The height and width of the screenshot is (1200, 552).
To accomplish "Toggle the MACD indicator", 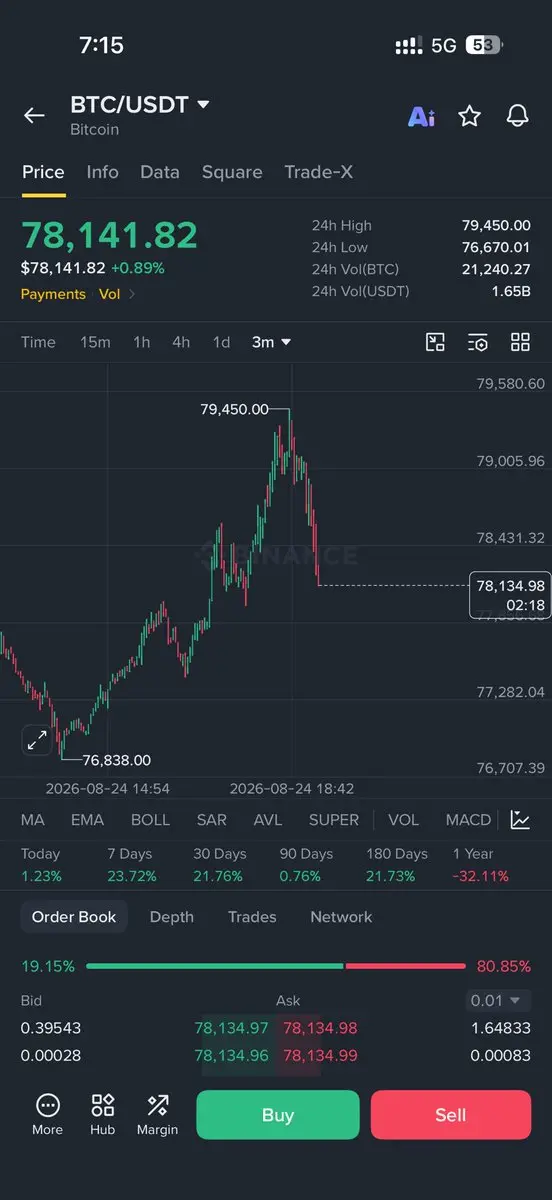I will coord(468,820).
